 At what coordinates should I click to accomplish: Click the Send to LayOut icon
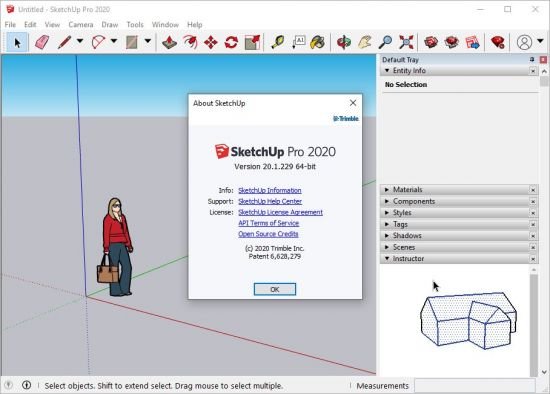472,42
